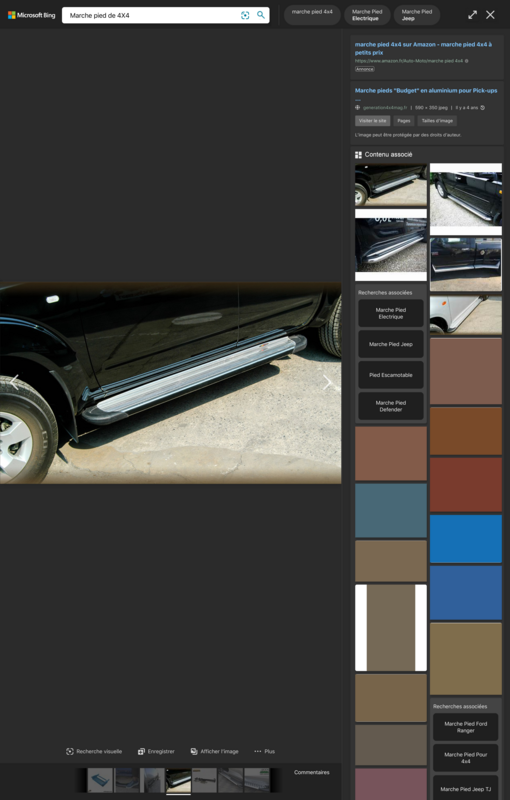Expand the image viewer to fullscreen
510x800 pixels.
pos(472,15)
